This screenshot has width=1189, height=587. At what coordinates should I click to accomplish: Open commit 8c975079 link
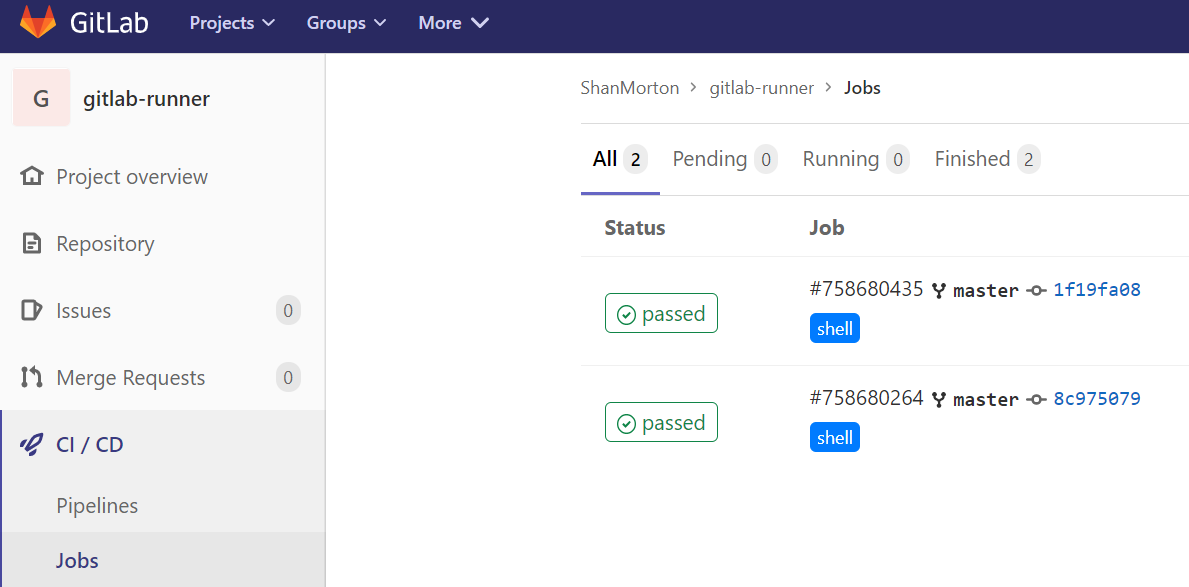tap(1096, 398)
